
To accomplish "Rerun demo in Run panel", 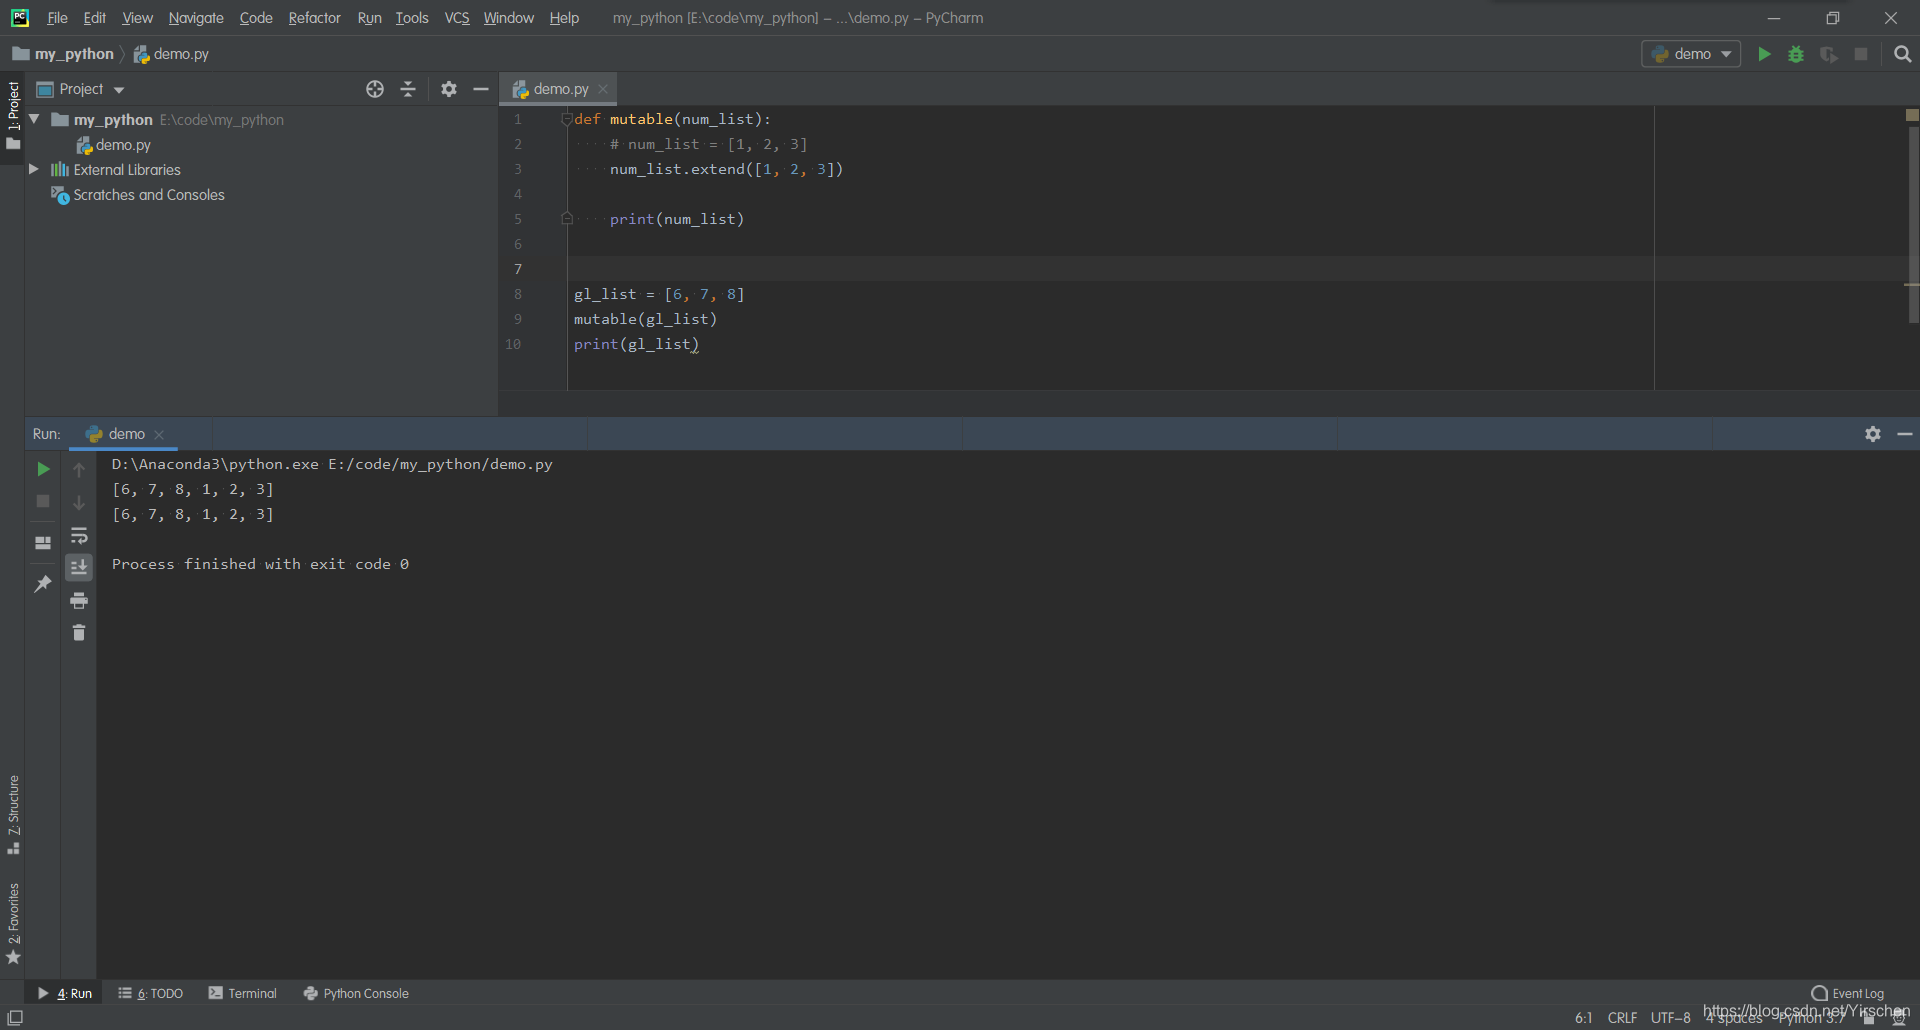I will tap(43, 468).
